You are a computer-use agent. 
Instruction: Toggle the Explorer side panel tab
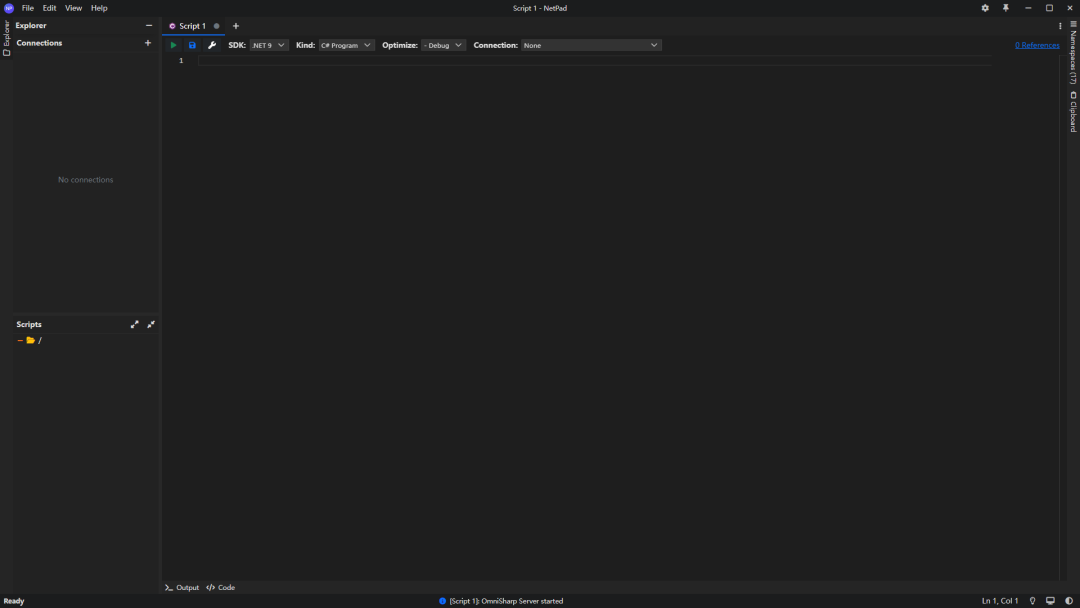(6, 38)
